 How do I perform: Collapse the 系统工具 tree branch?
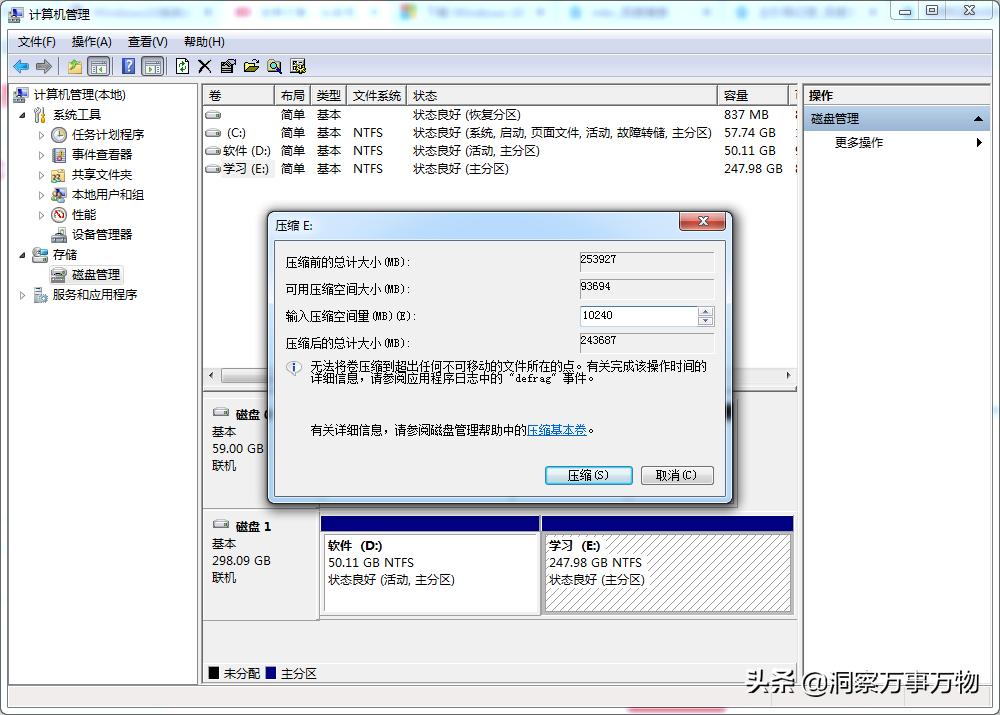[x=22, y=114]
